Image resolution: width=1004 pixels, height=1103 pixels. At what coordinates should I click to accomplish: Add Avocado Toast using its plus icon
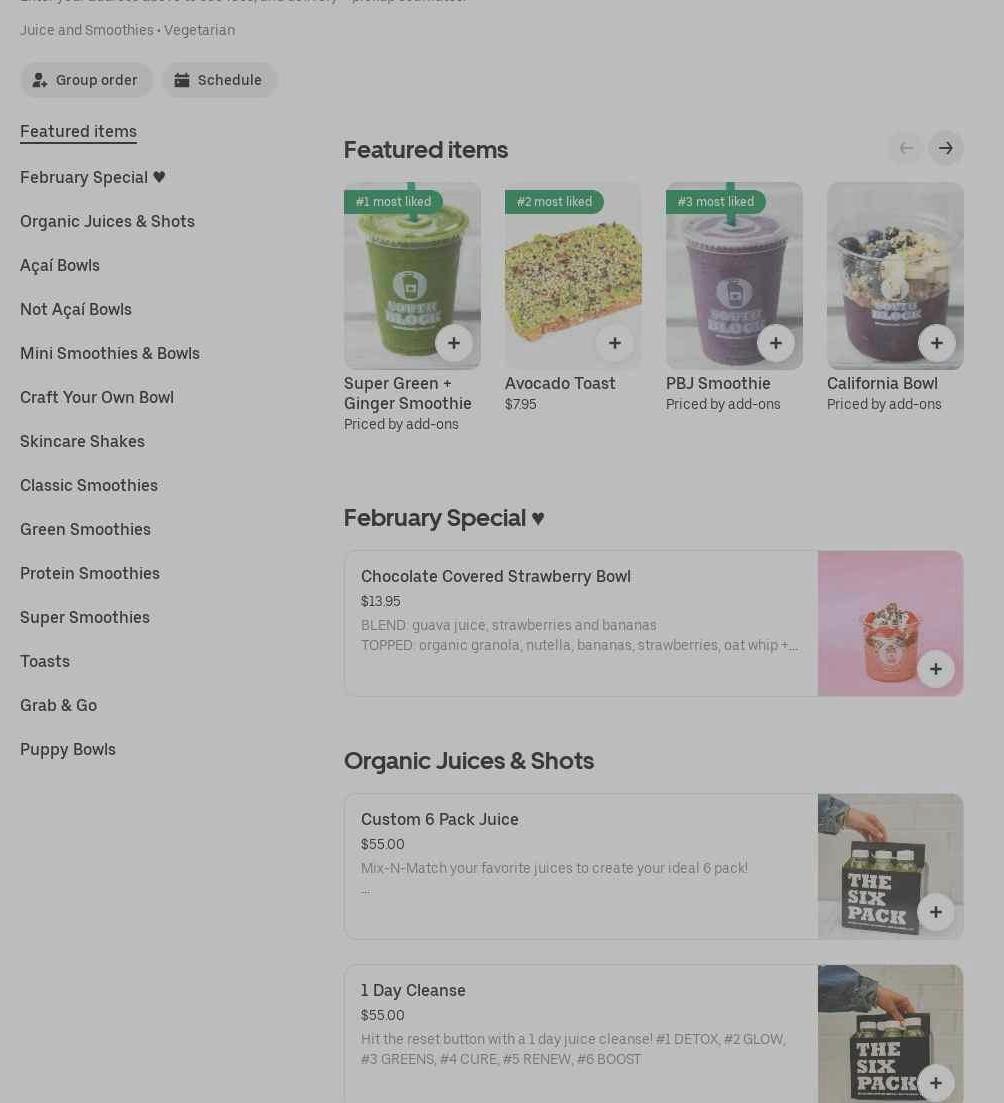pyautogui.click(x=615, y=343)
